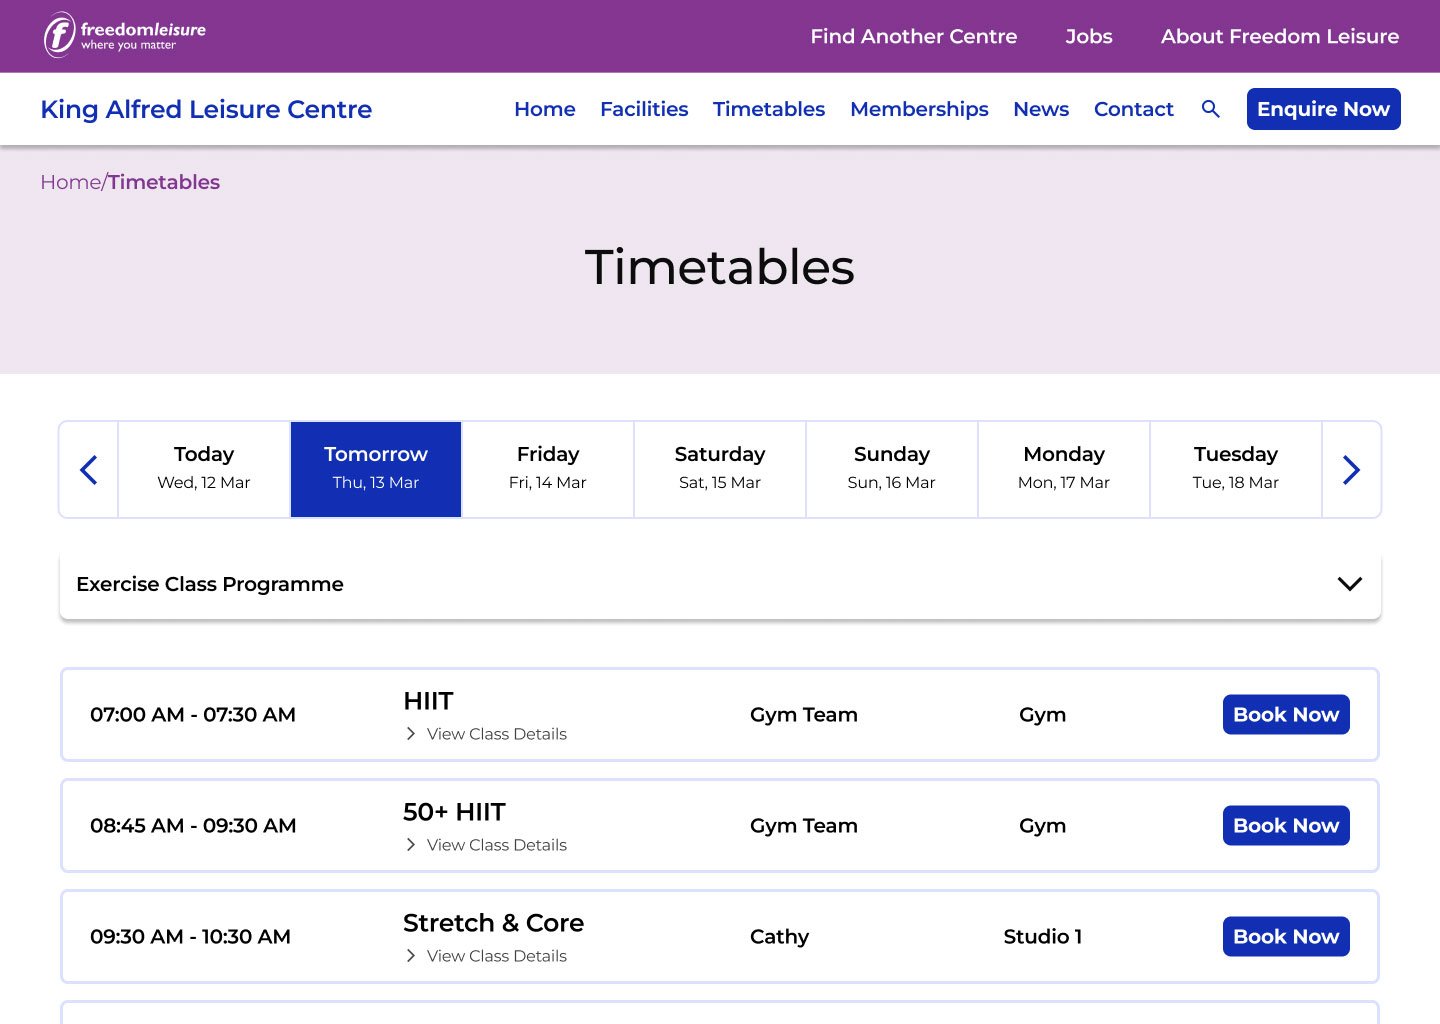Open the site search magnifier icon
The width and height of the screenshot is (1440, 1024).
tap(1210, 109)
